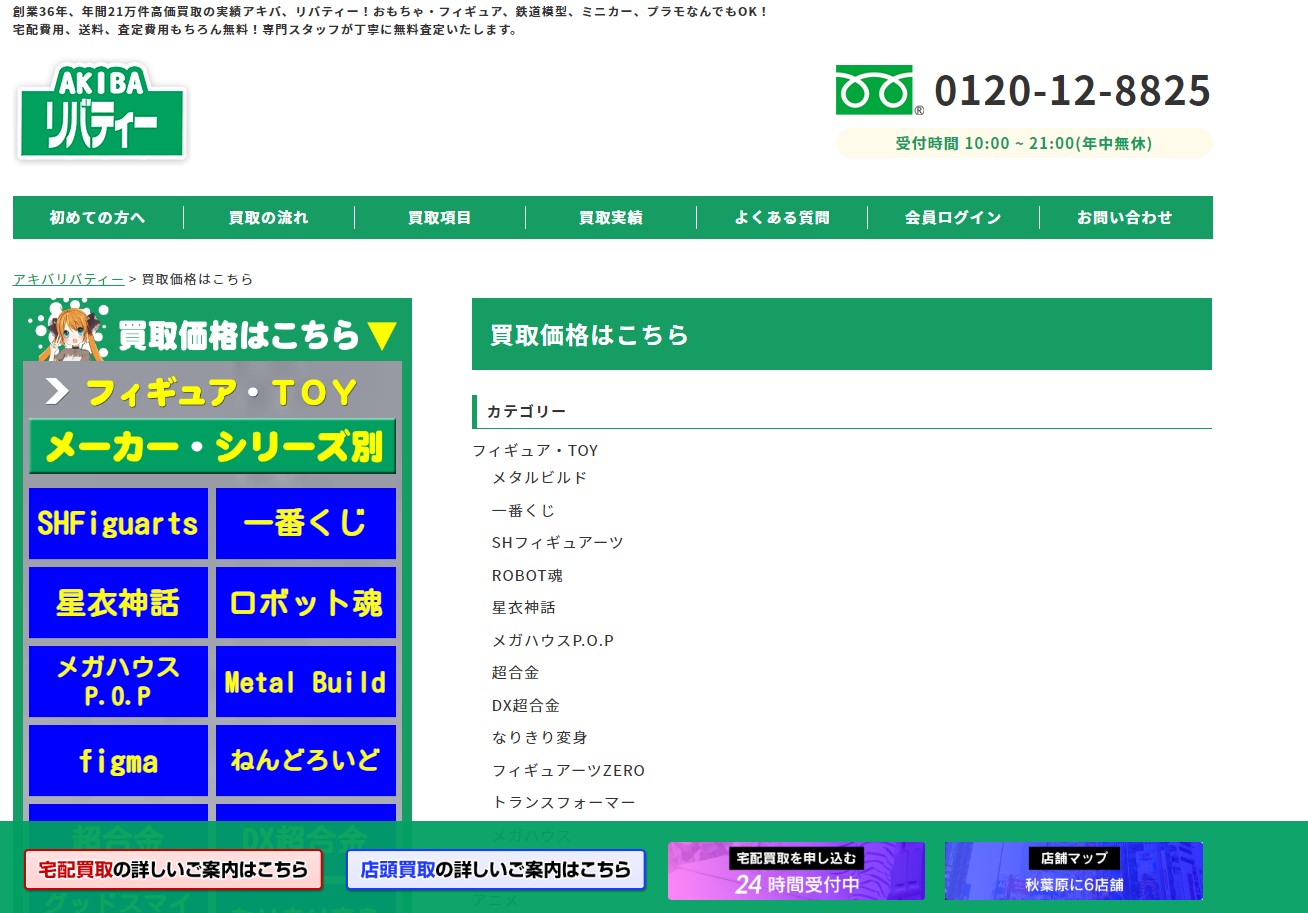Open the メガハウスP.O.P category list link
Image resolution: width=1308 pixels, height=913 pixels.
pyautogui.click(x=552, y=640)
